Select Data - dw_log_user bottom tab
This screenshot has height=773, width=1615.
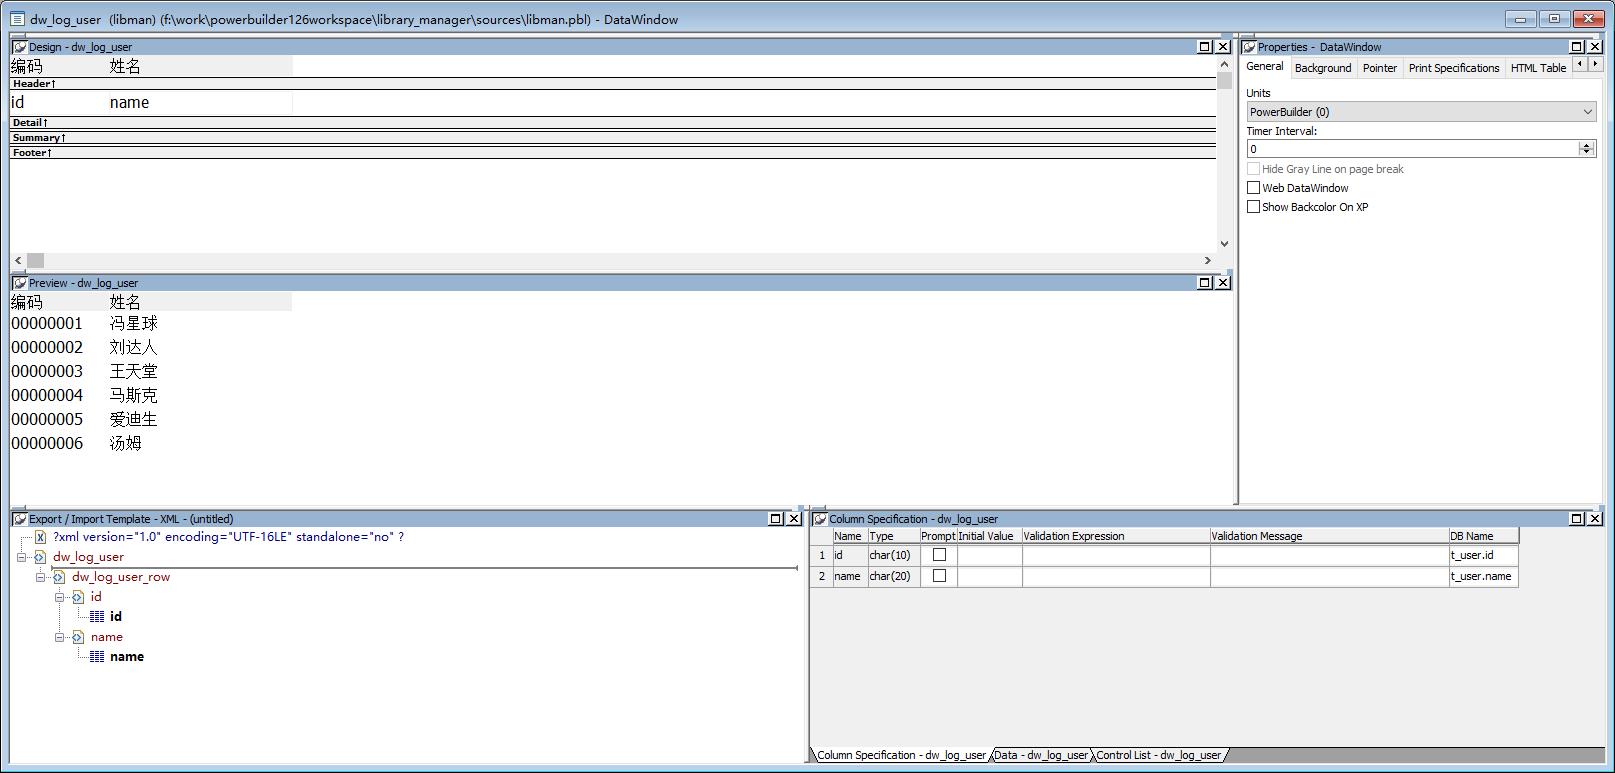tap(1041, 755)
